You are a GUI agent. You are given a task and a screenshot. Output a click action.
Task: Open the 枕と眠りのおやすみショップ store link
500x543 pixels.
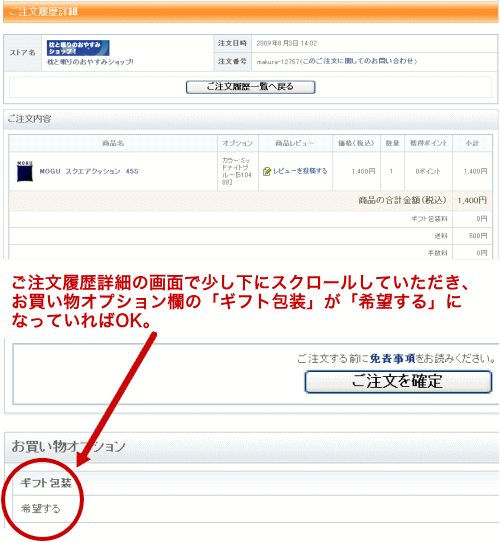click(x=90, y=62)
